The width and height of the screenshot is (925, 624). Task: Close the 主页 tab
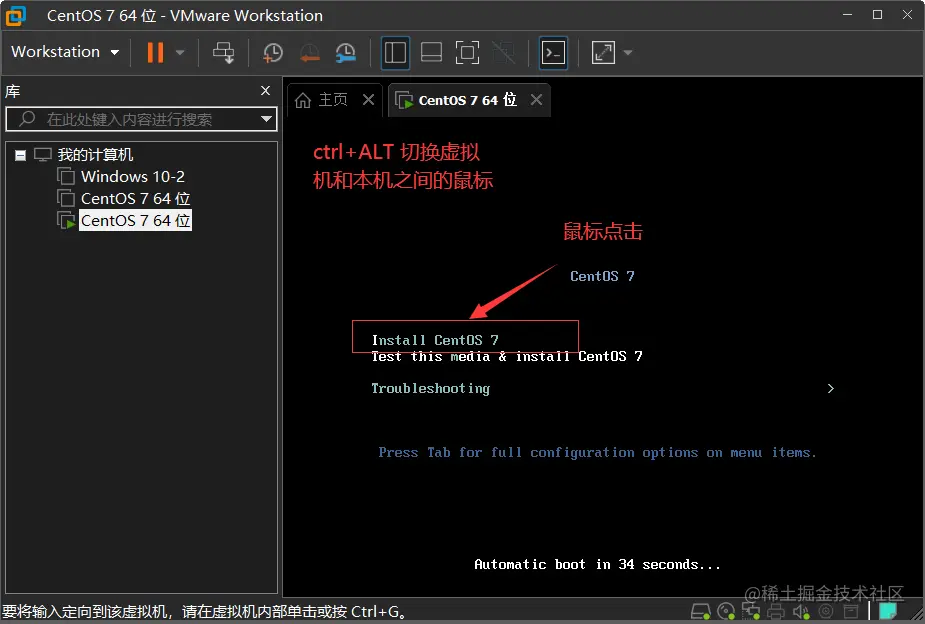coord(369,100)
